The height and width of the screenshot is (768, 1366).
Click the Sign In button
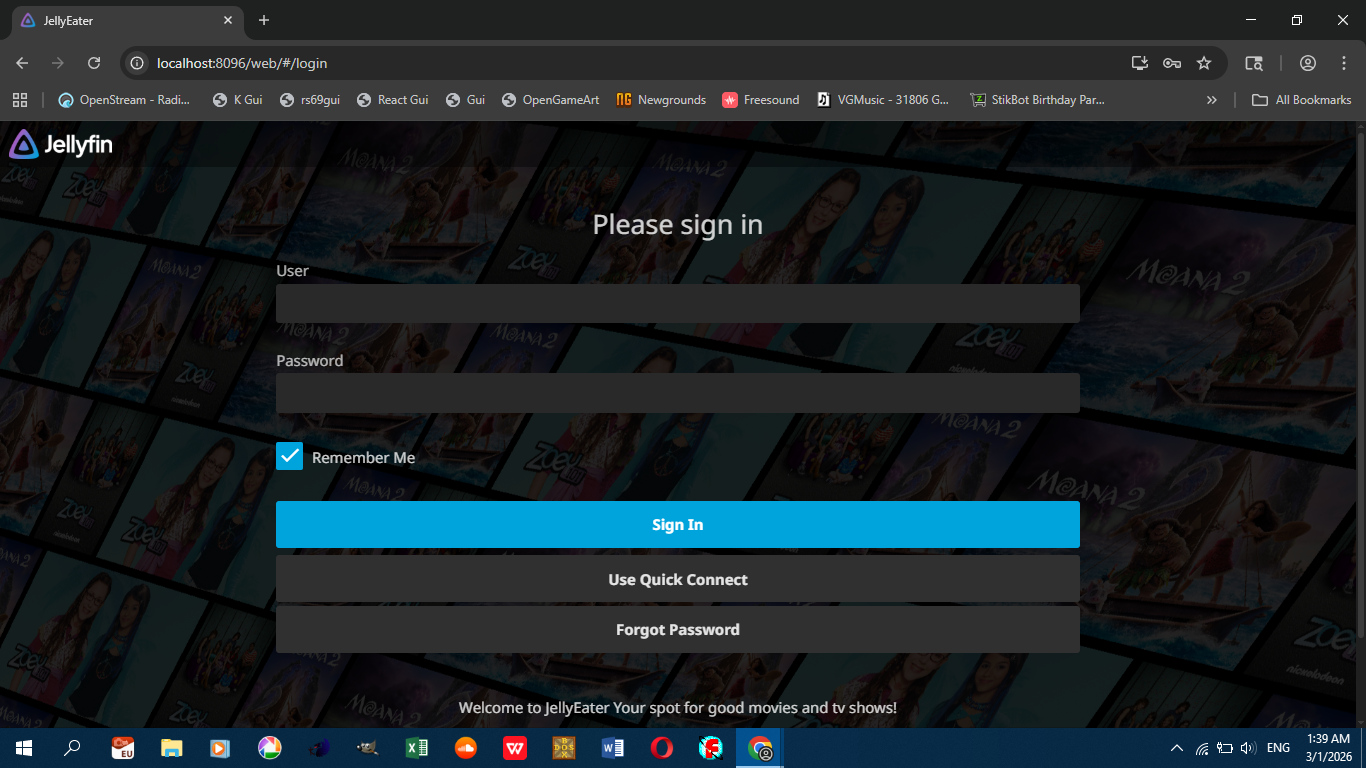click(678, 524)
